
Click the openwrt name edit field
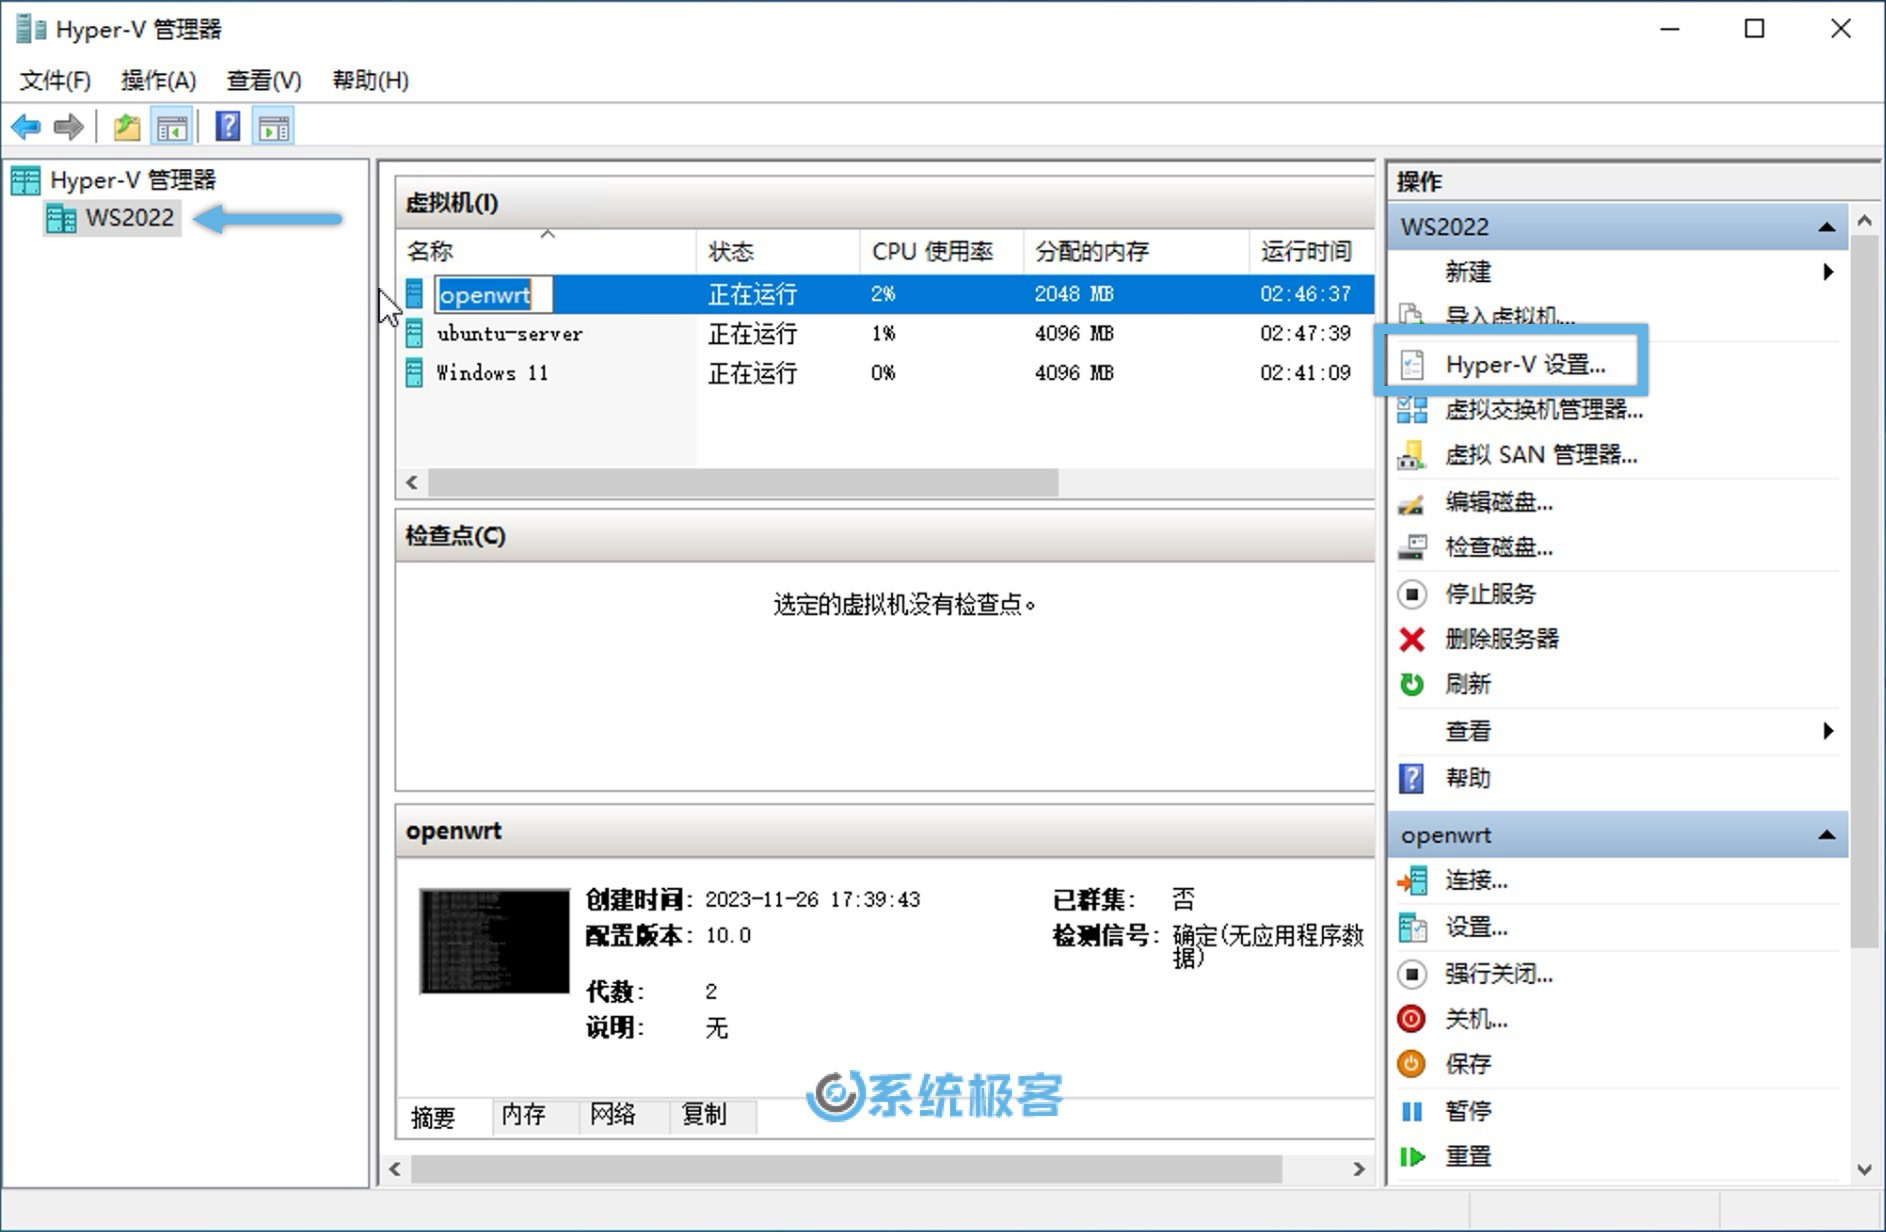(493, 295)
